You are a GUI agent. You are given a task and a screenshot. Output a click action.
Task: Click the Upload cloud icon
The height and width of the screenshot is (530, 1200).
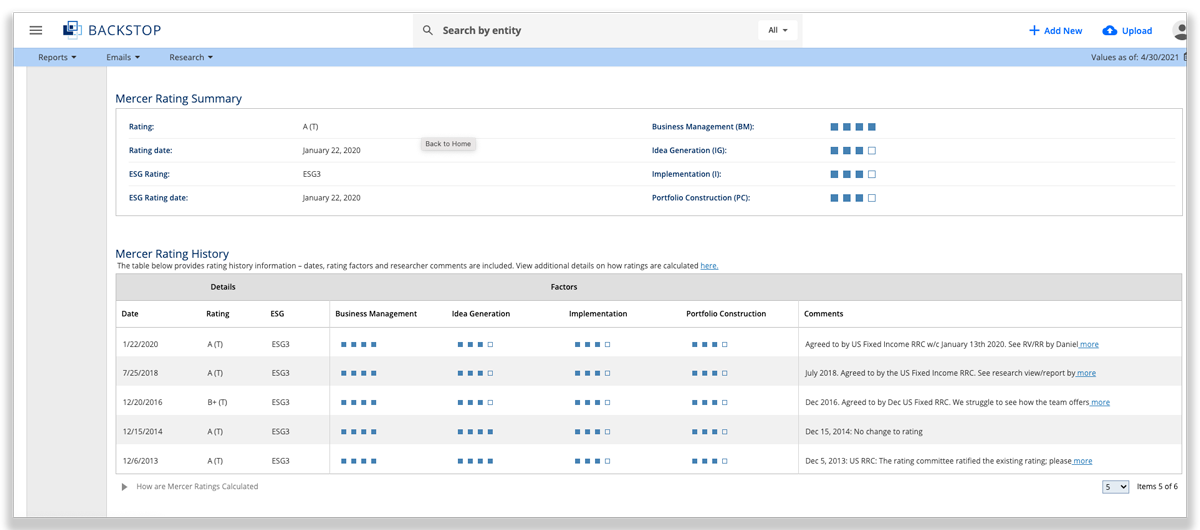click(1110, 31)
